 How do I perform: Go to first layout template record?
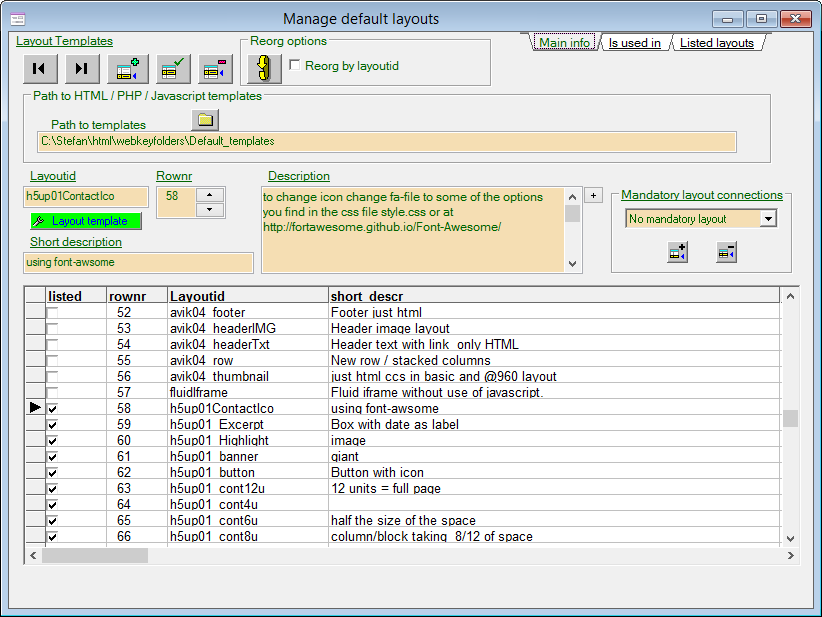(40, 69)
